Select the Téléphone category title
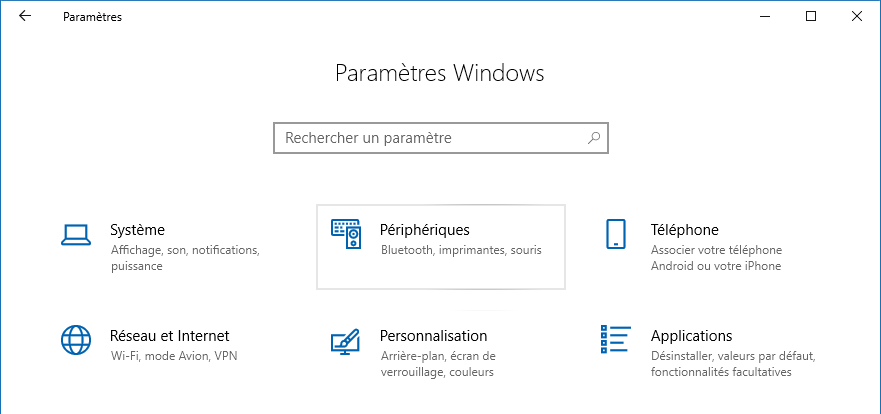The height and width of the screenshot is (414, 881). coord(684,230)
